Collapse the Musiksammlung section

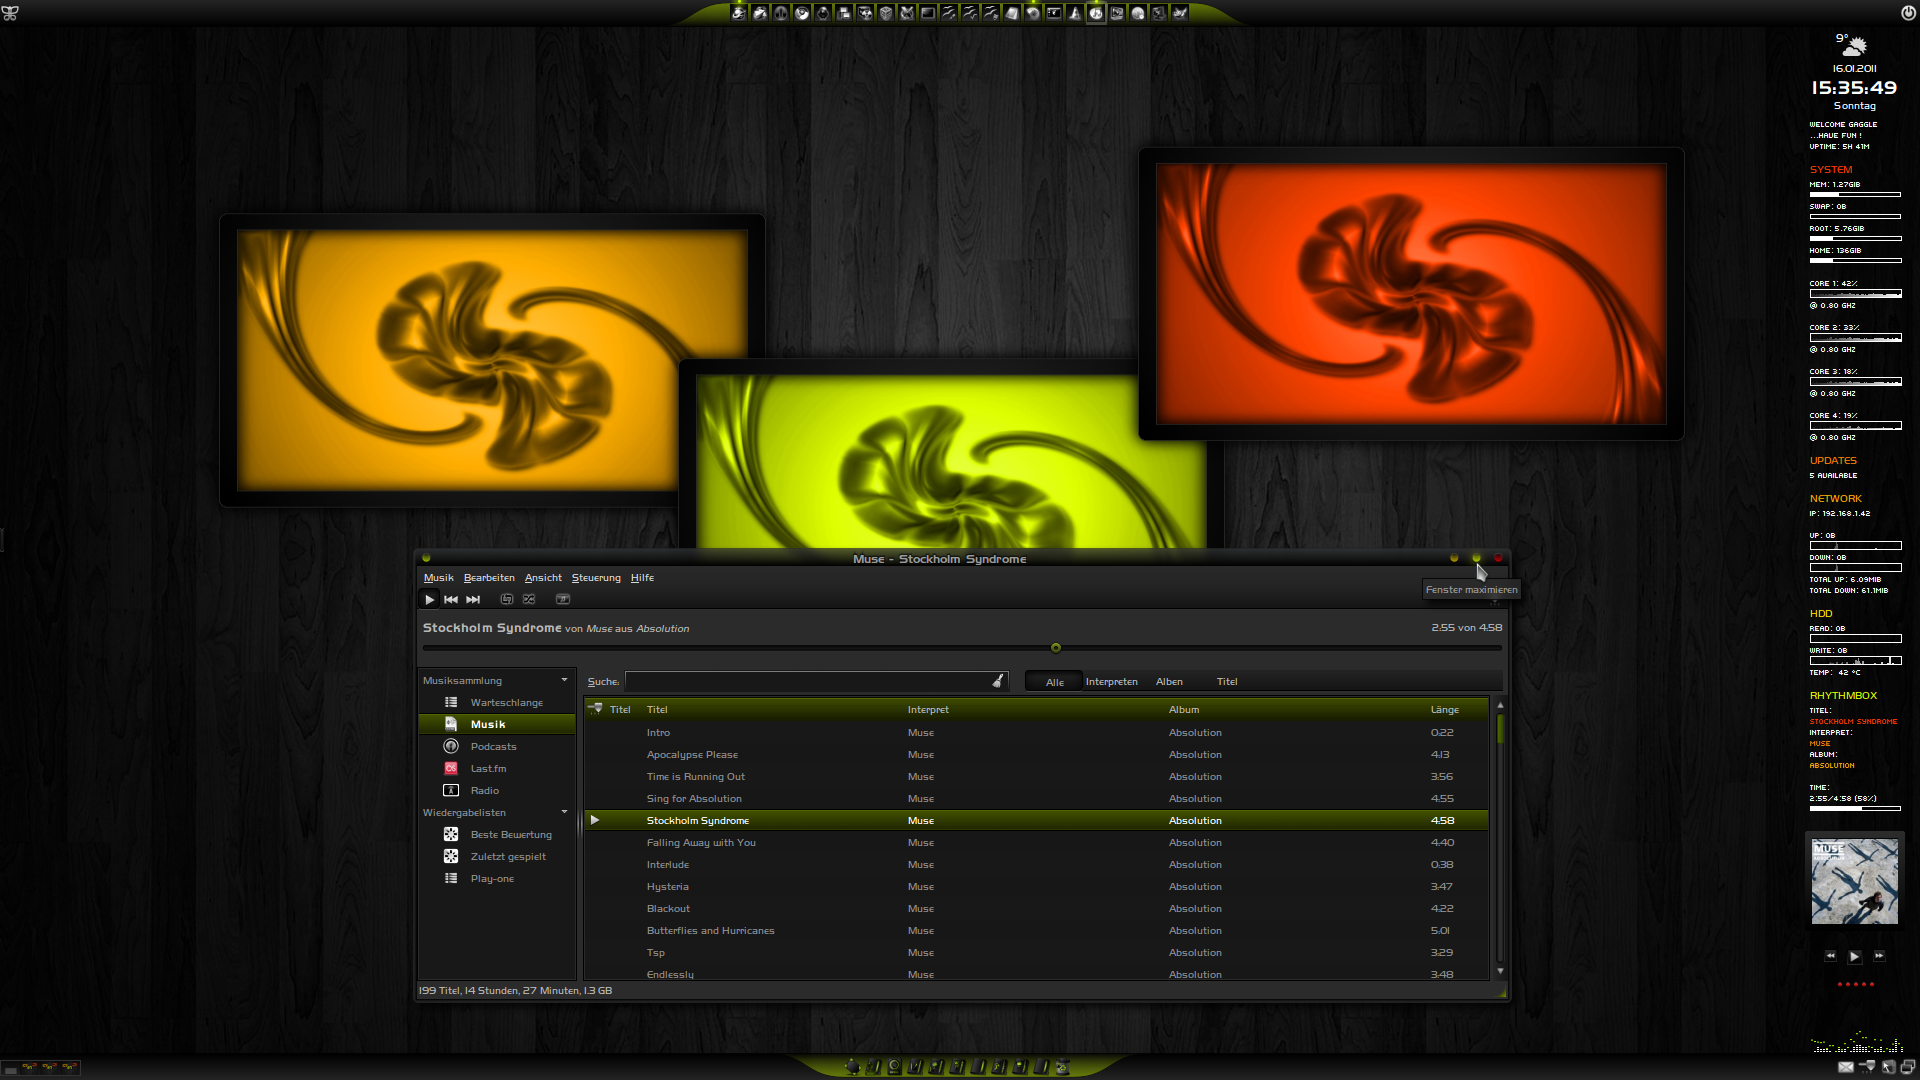point(564,680)
